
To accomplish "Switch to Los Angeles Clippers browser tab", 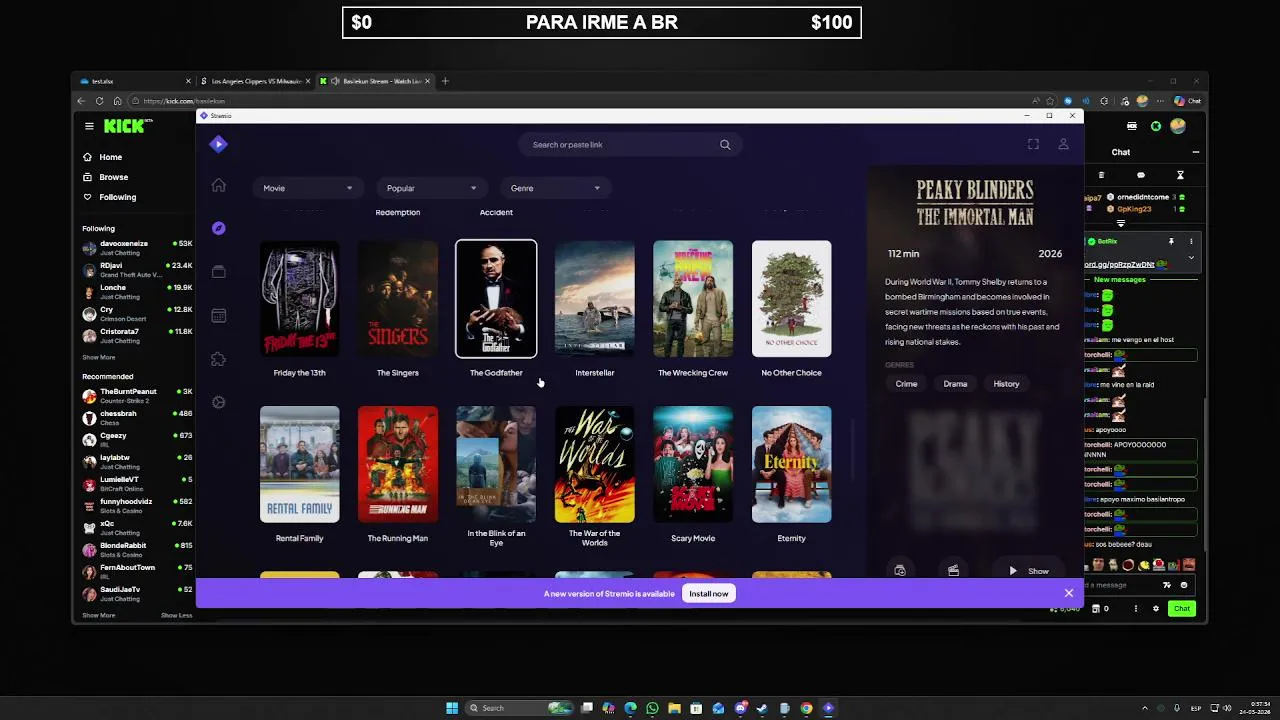I will [255, 81].
